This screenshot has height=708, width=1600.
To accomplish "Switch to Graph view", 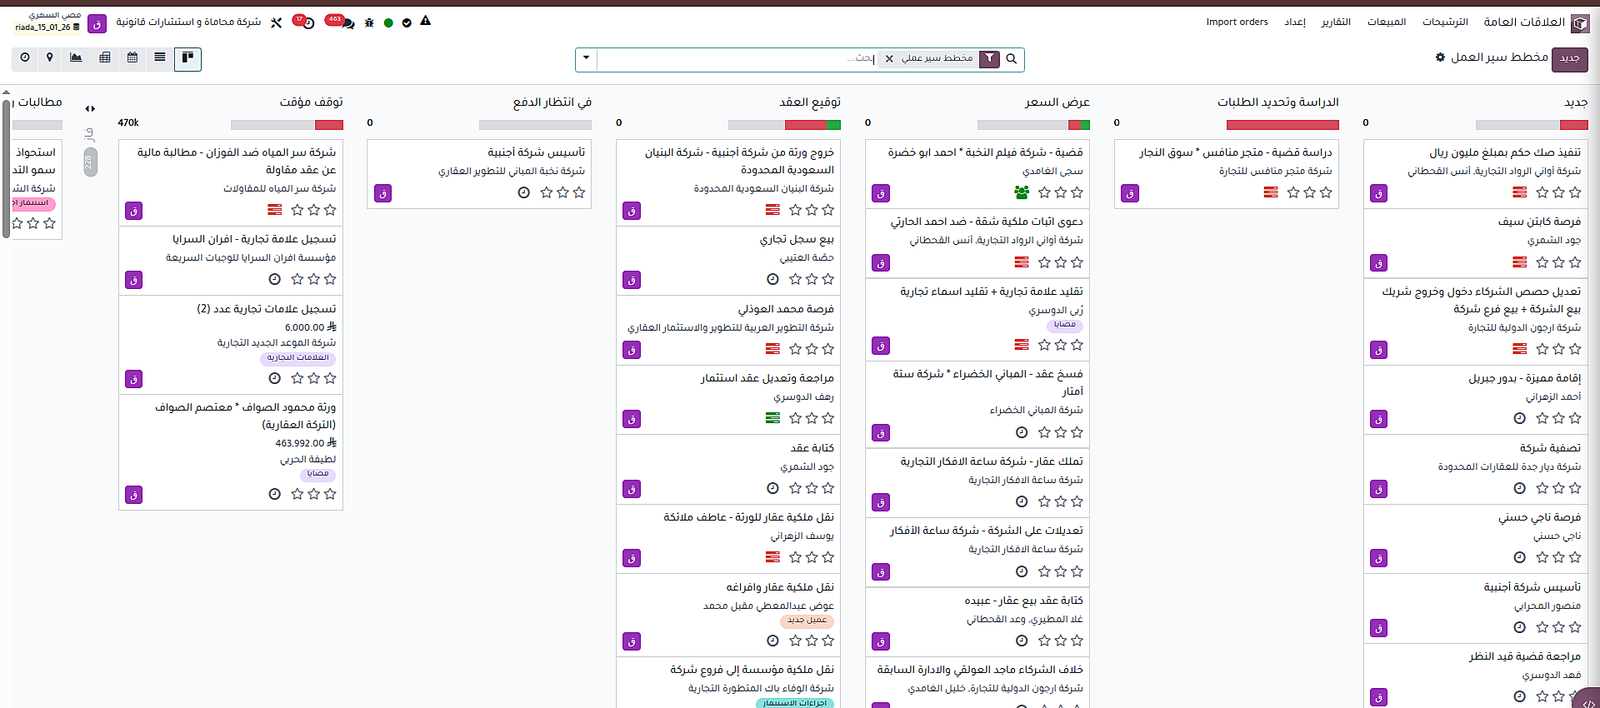I will point(76,58).
